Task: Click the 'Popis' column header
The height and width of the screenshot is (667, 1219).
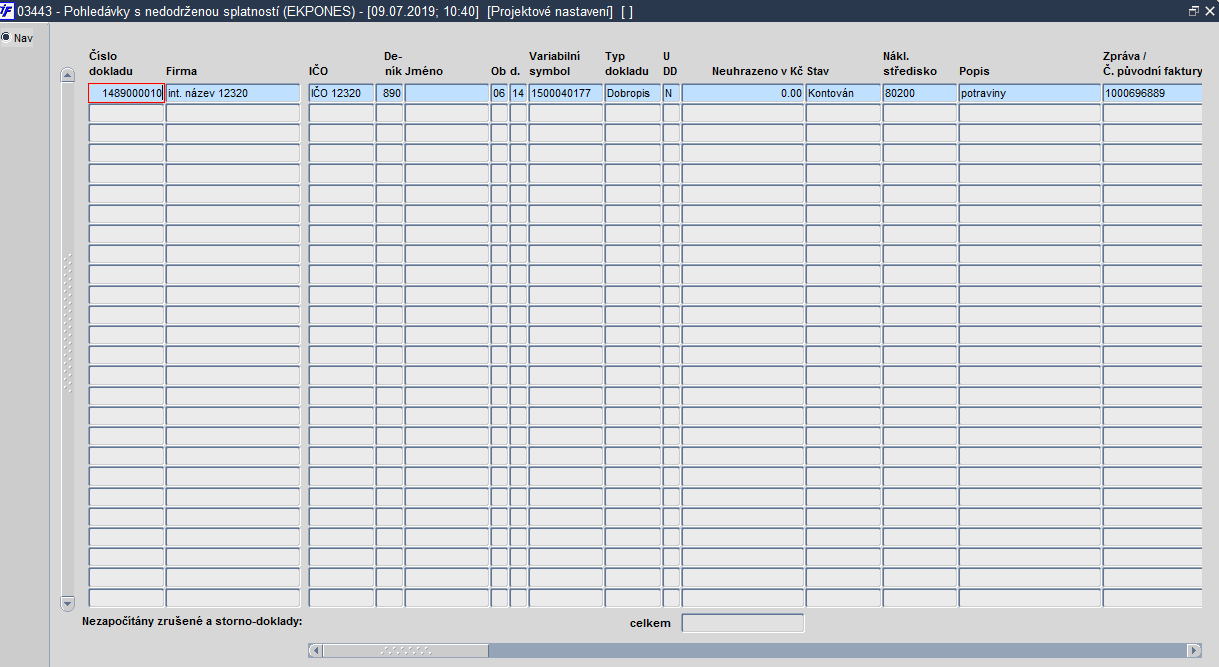Action: coord(974,72)
